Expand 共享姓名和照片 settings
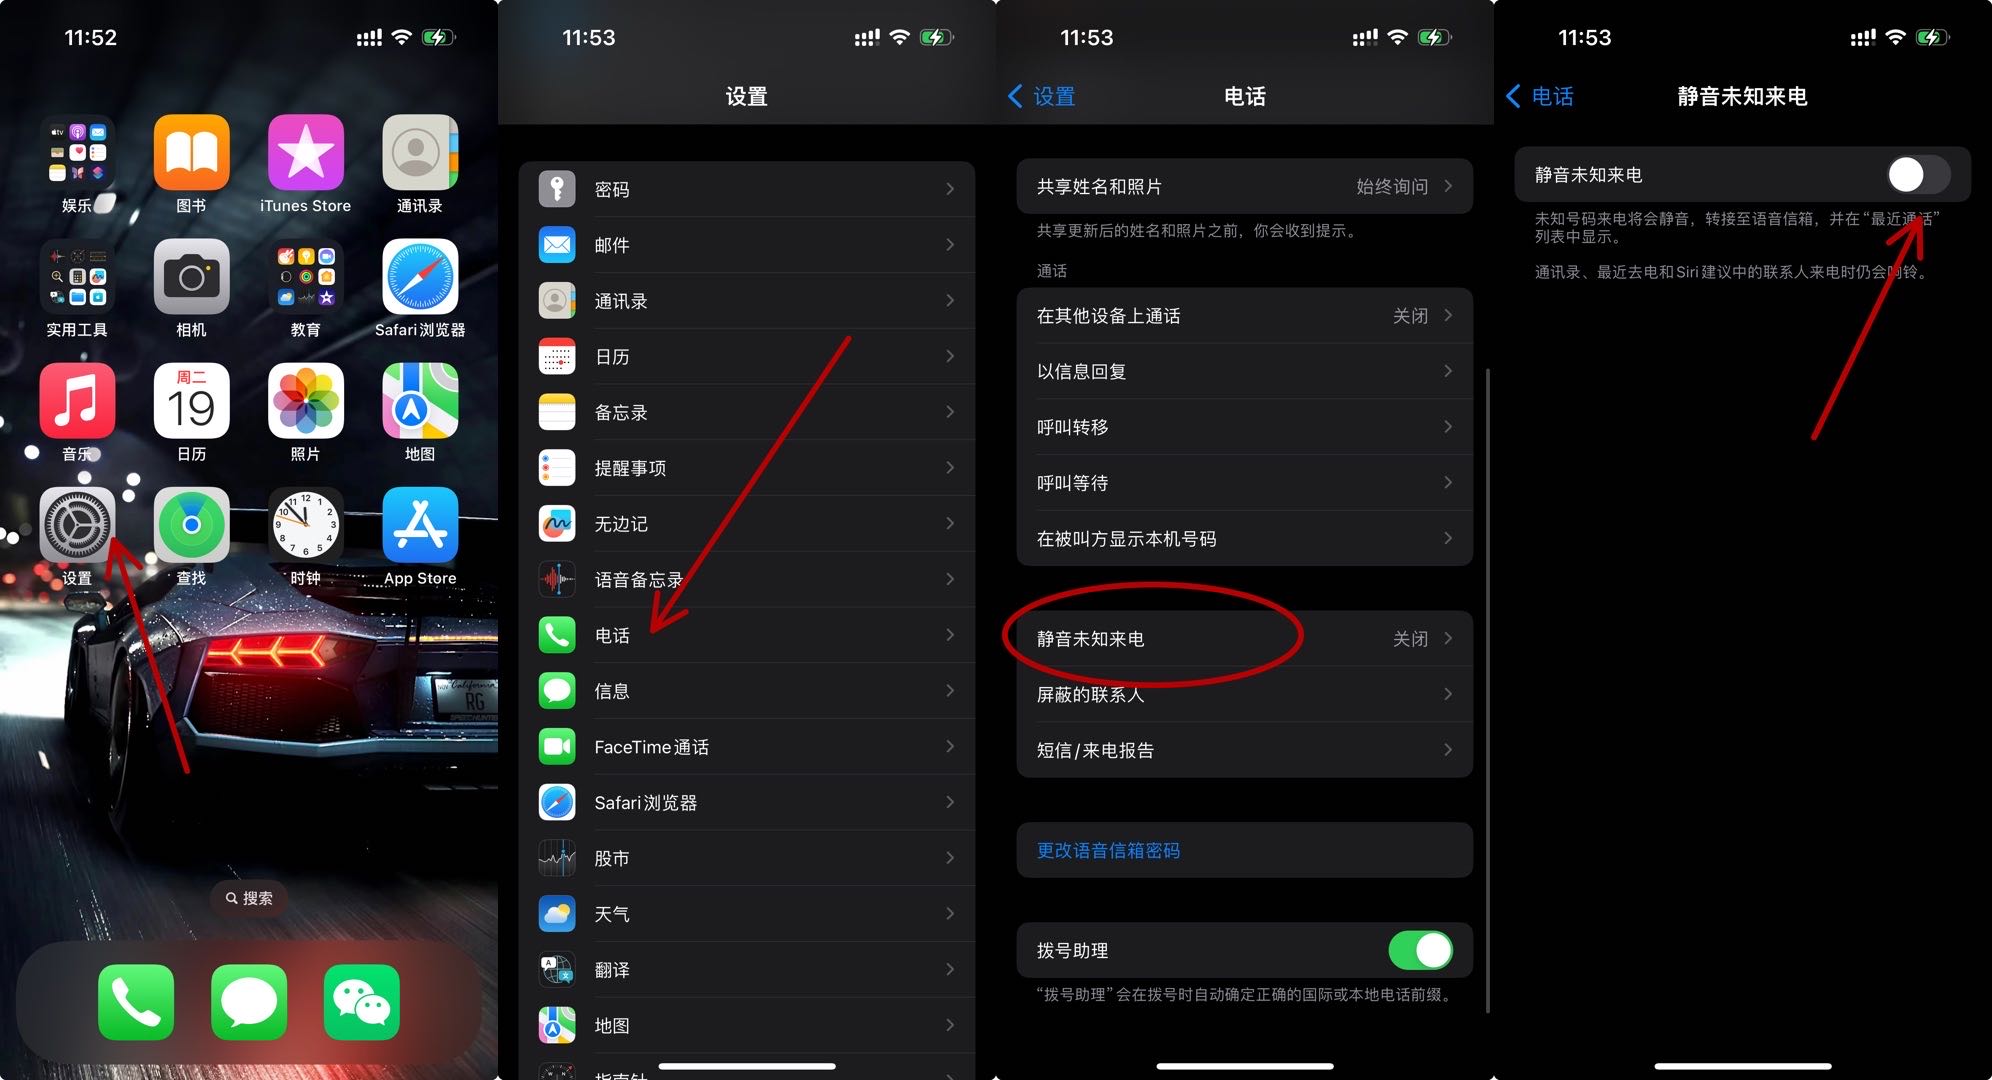The height and width of the screenshot is (1080, 1992). pyautogui.click(x=1242, y=186)
